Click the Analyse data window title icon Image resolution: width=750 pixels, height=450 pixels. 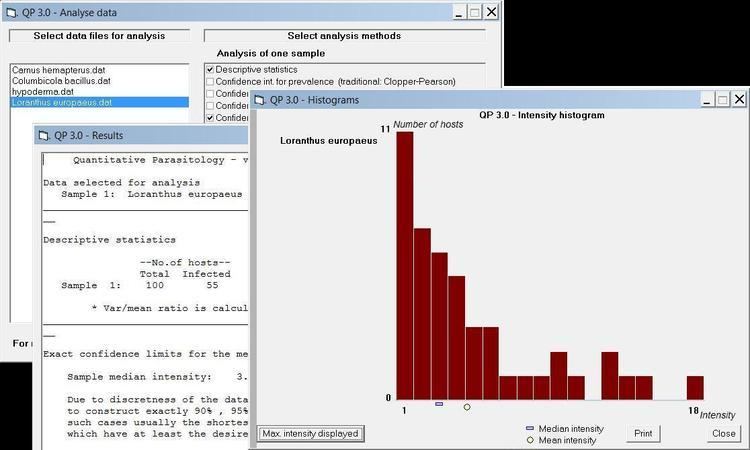point(11,12)
